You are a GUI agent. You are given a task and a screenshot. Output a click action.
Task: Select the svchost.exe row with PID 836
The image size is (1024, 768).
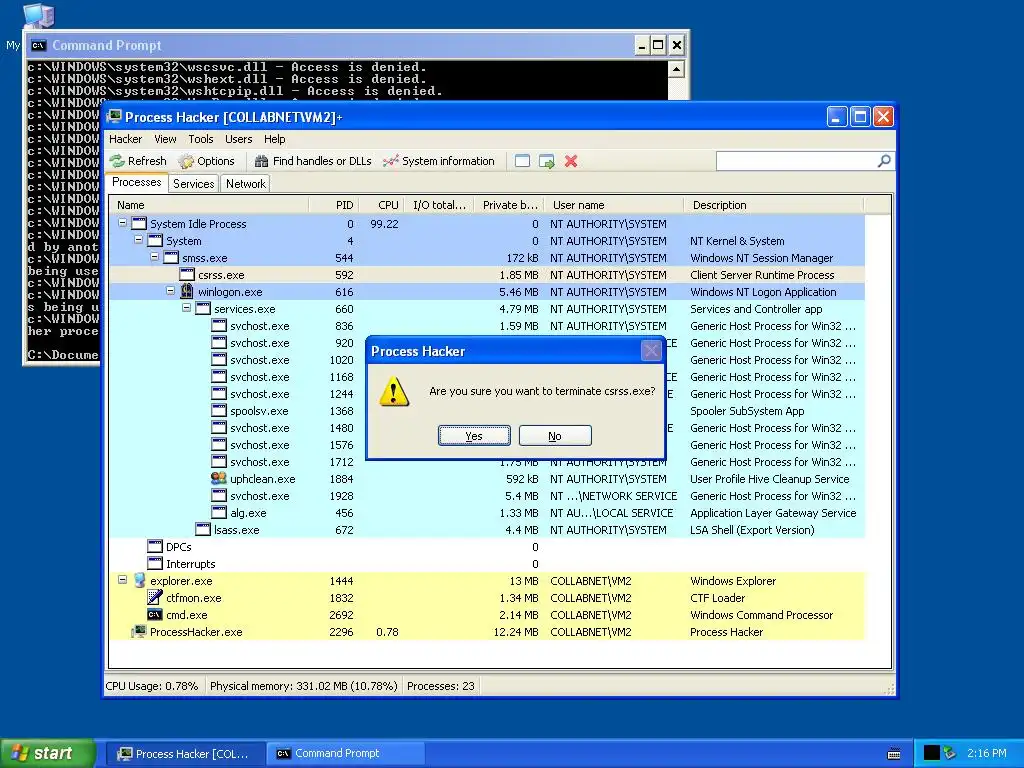(x=487, y=326)
